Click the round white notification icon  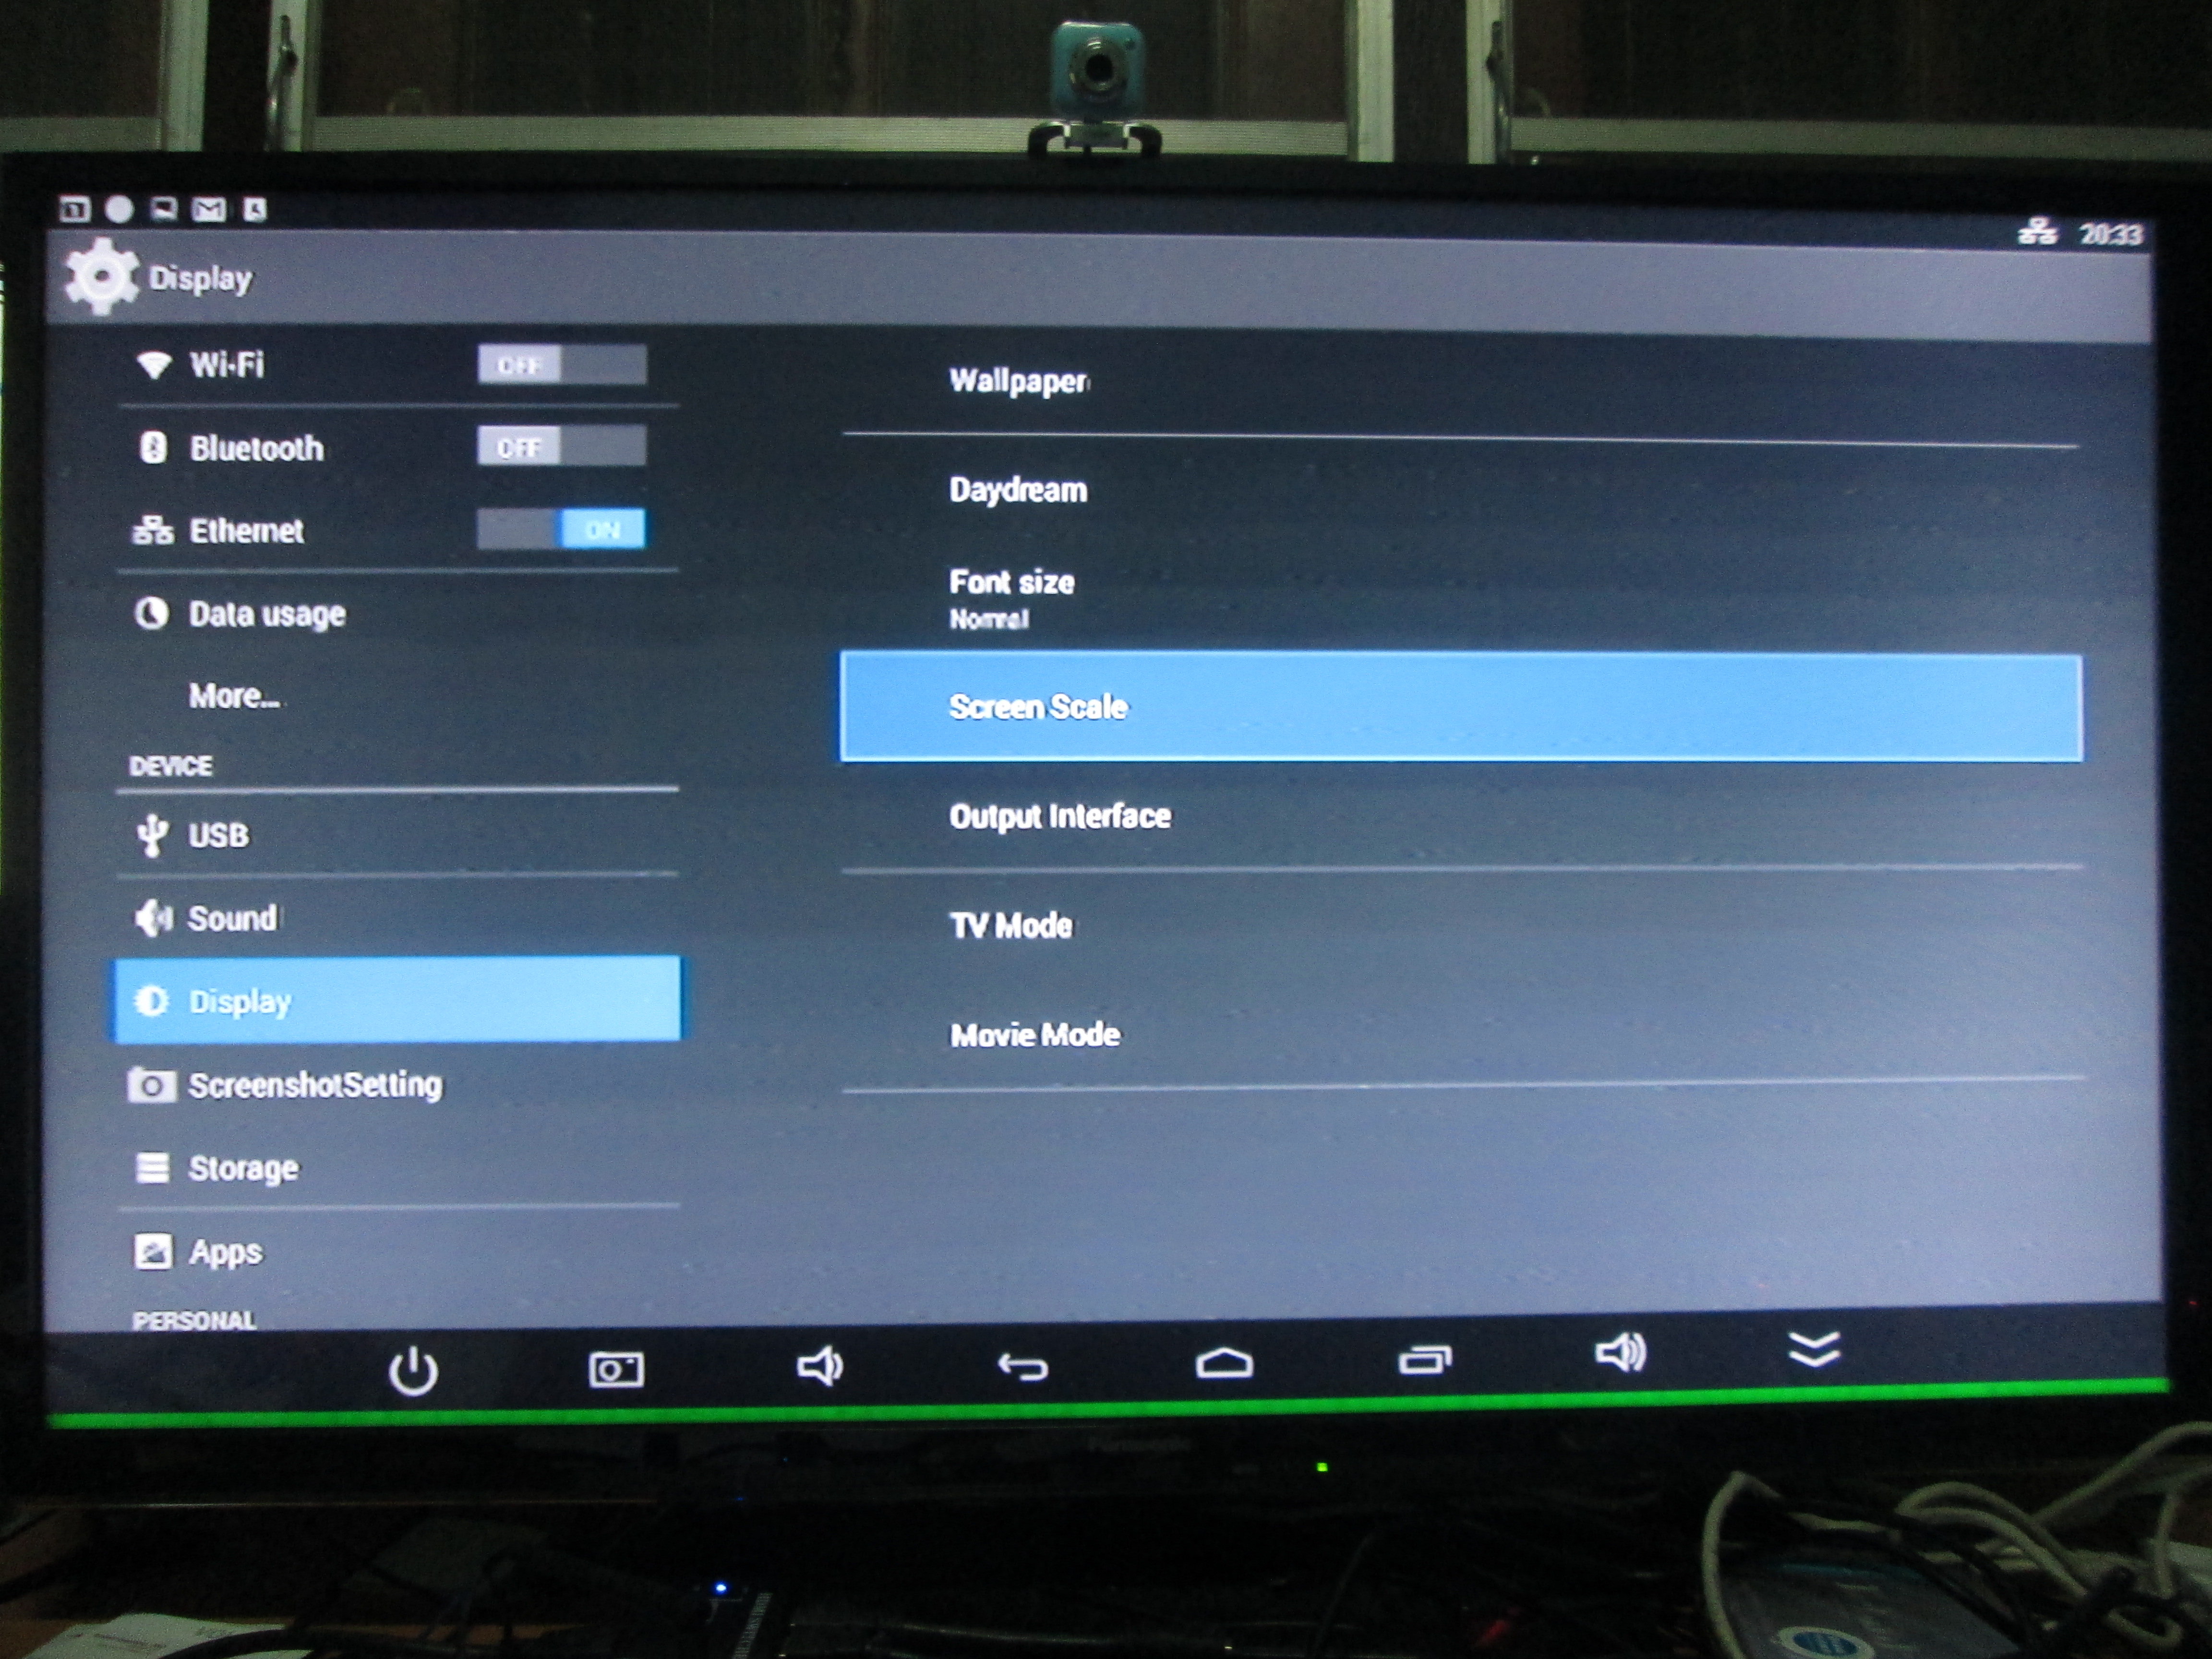119,209
